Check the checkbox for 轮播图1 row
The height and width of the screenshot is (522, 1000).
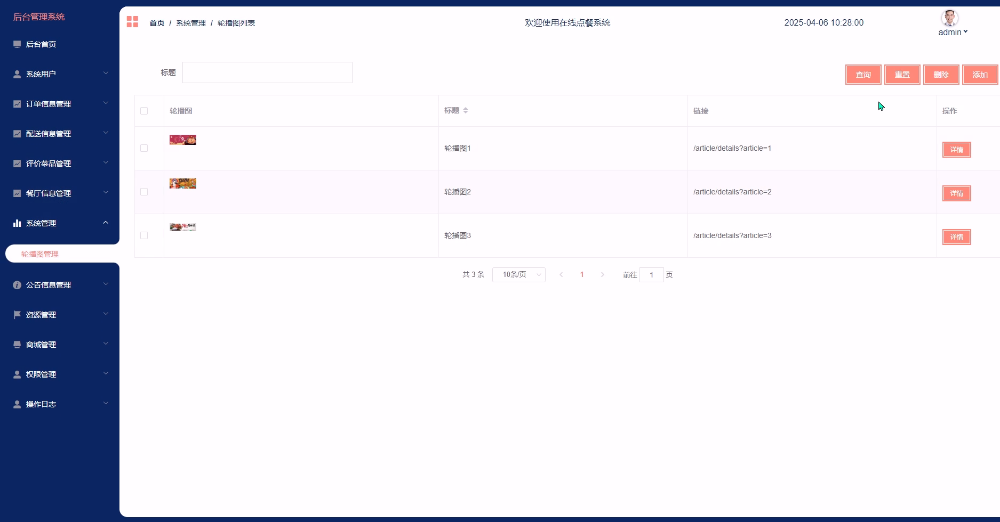click(144, 148)
